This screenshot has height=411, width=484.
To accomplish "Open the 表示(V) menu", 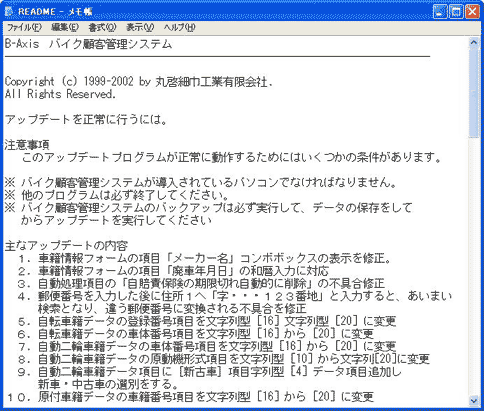I will tap(140, 28).
